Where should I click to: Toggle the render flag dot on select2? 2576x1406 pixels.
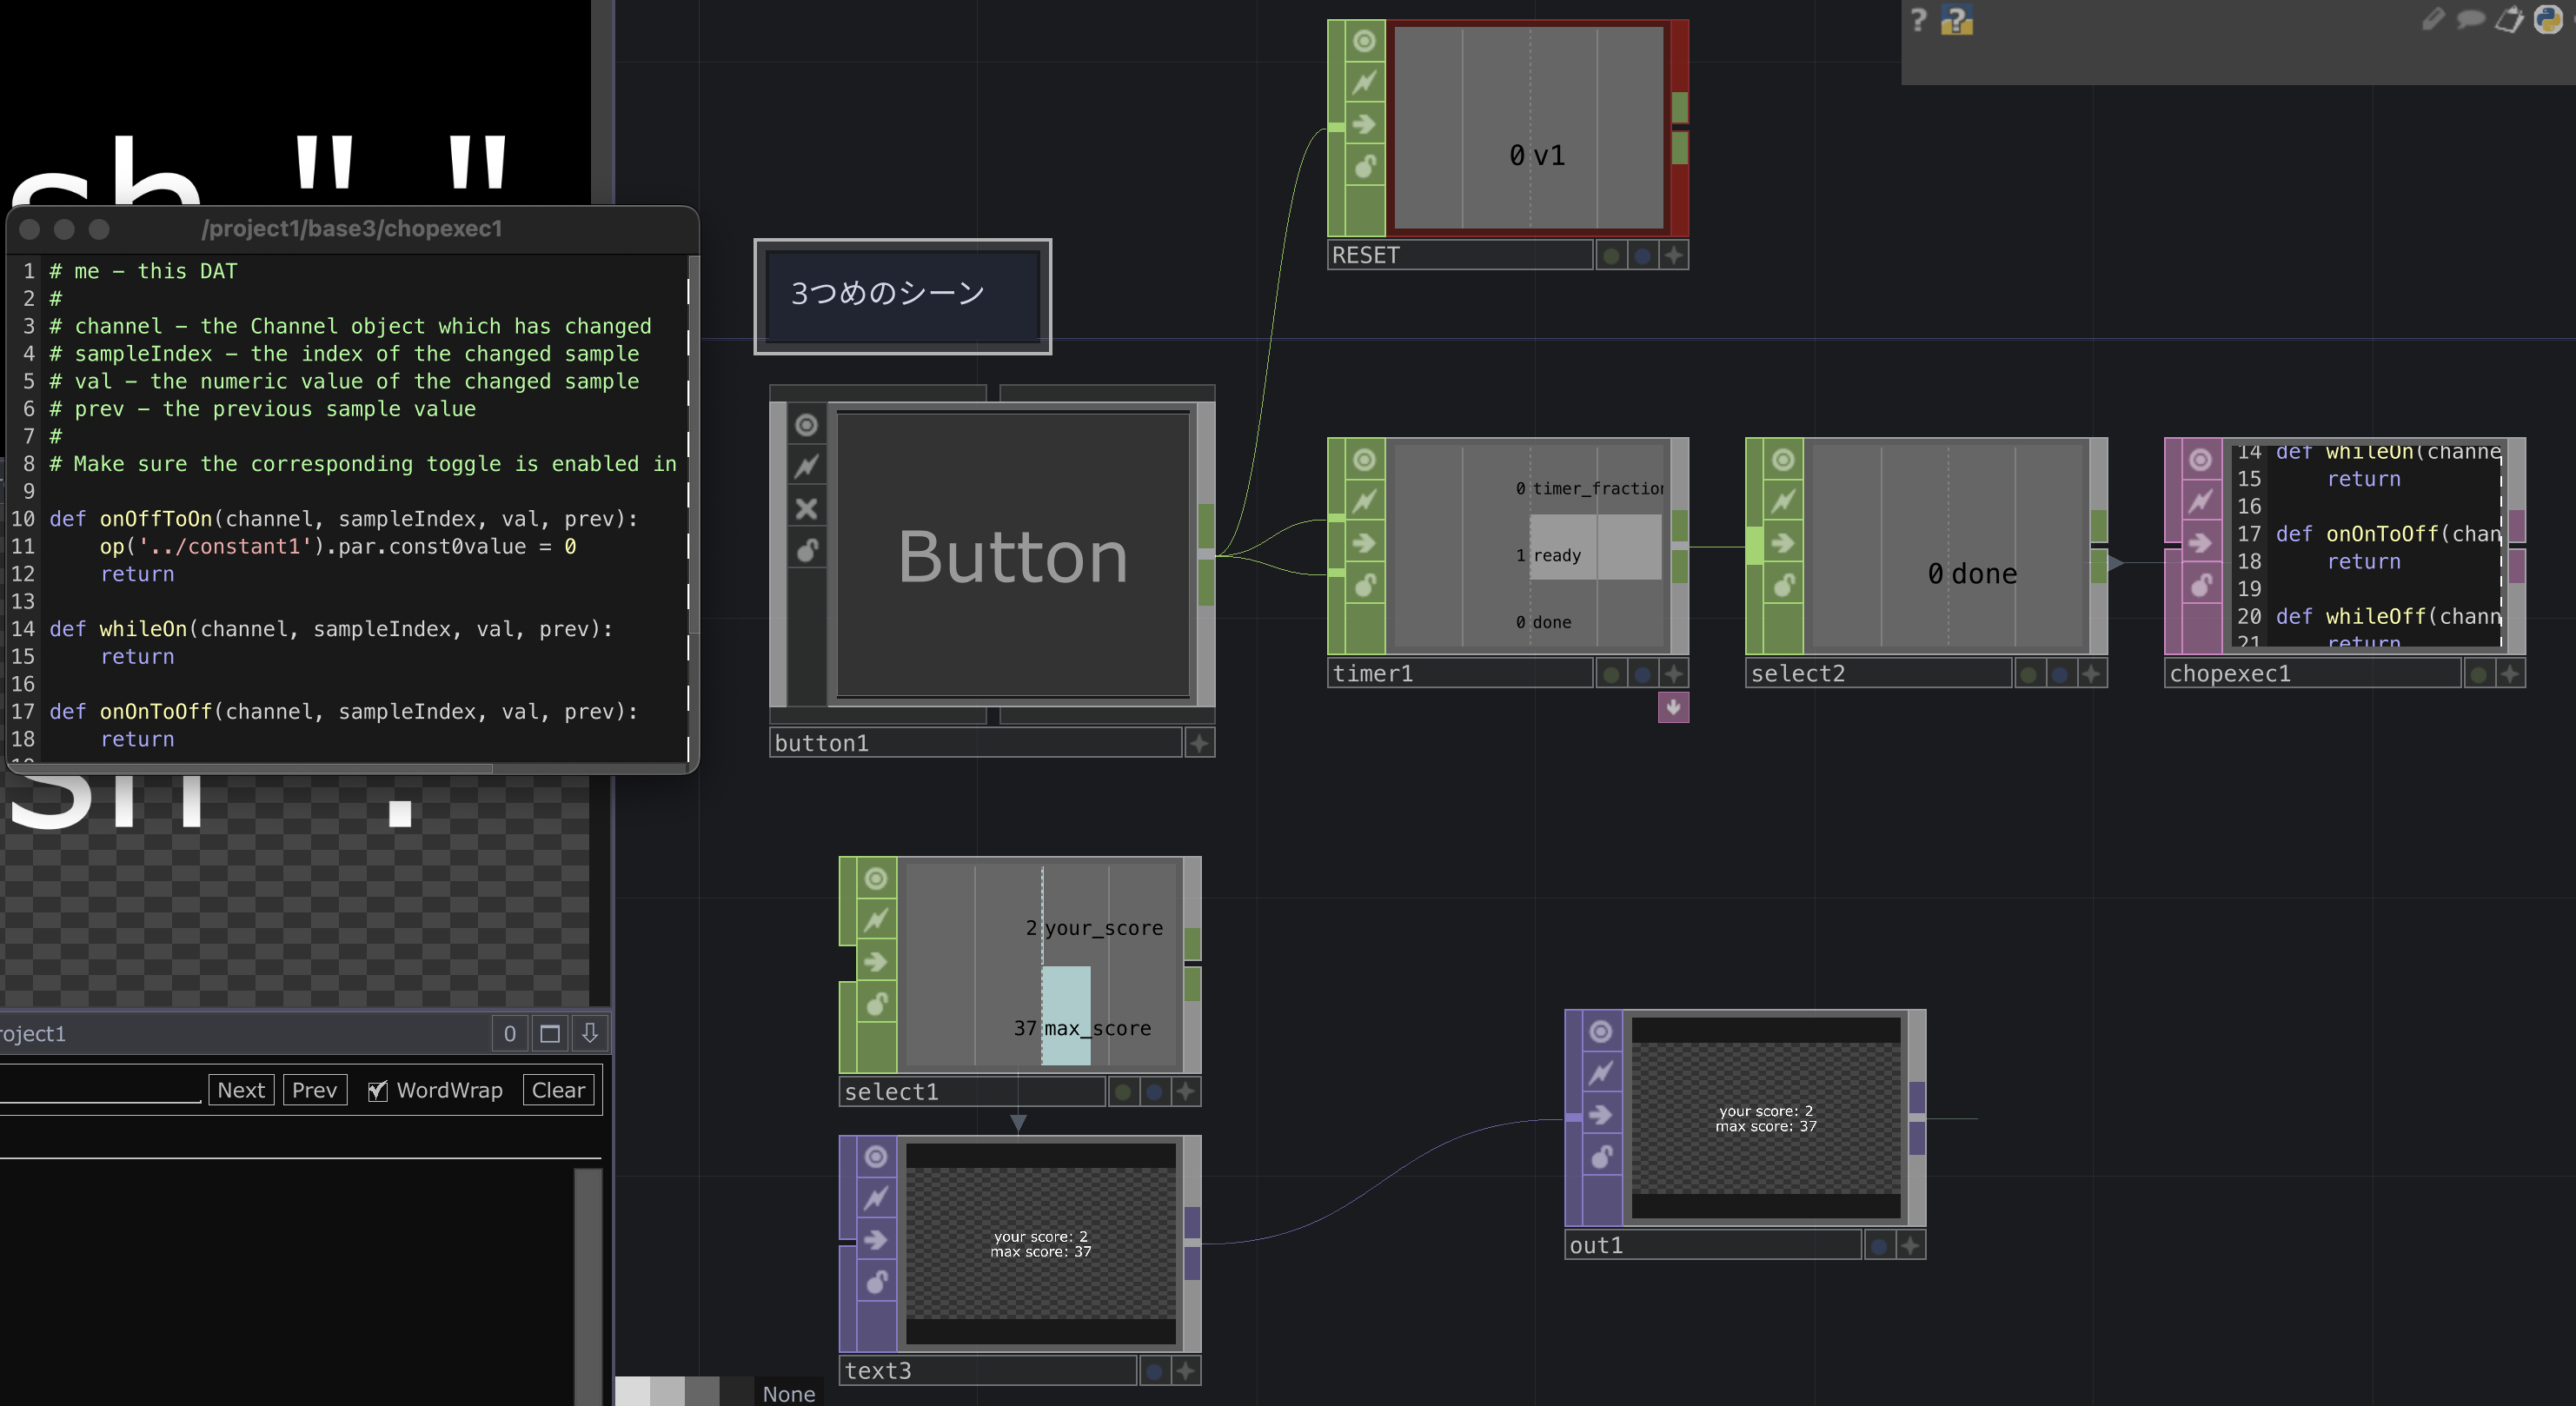[2028, 674]
